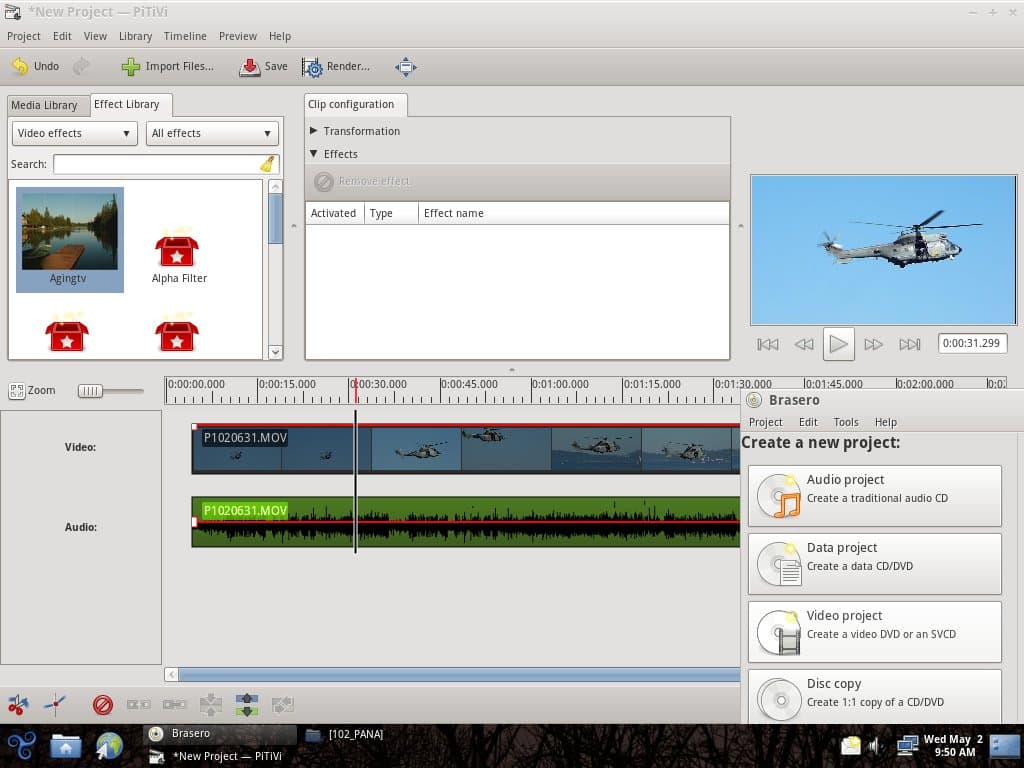Click the split clip scissors icon

click(18, 705)
